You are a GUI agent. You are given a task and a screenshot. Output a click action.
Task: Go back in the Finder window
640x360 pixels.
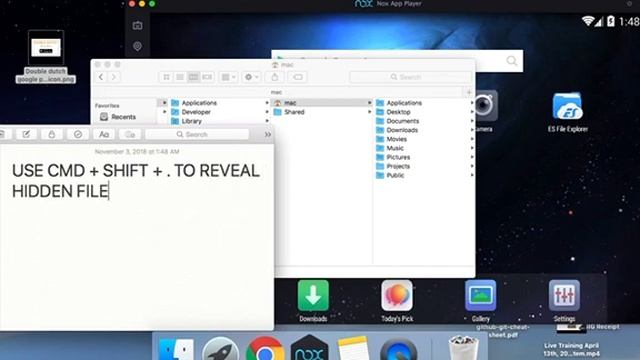(x=101, y=77)
